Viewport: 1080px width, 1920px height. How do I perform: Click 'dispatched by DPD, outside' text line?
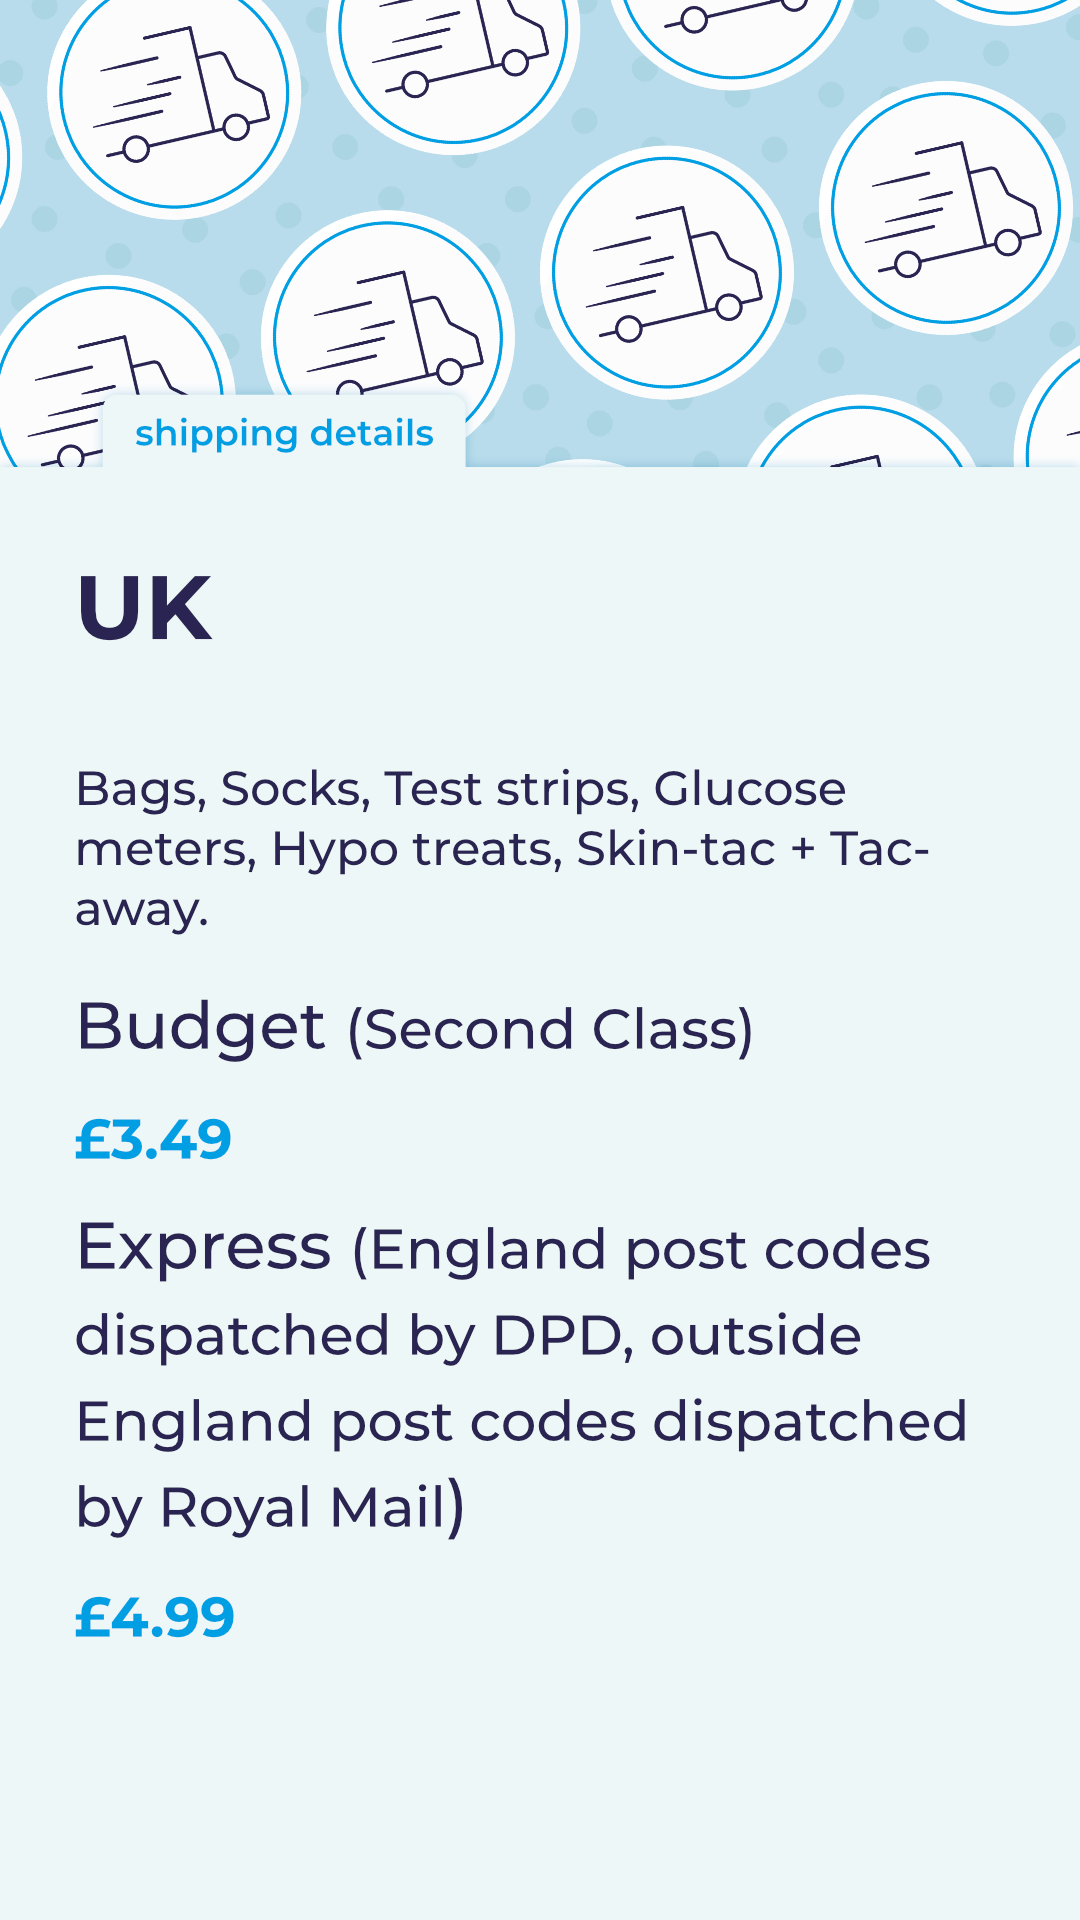(x=468, y=1336)
